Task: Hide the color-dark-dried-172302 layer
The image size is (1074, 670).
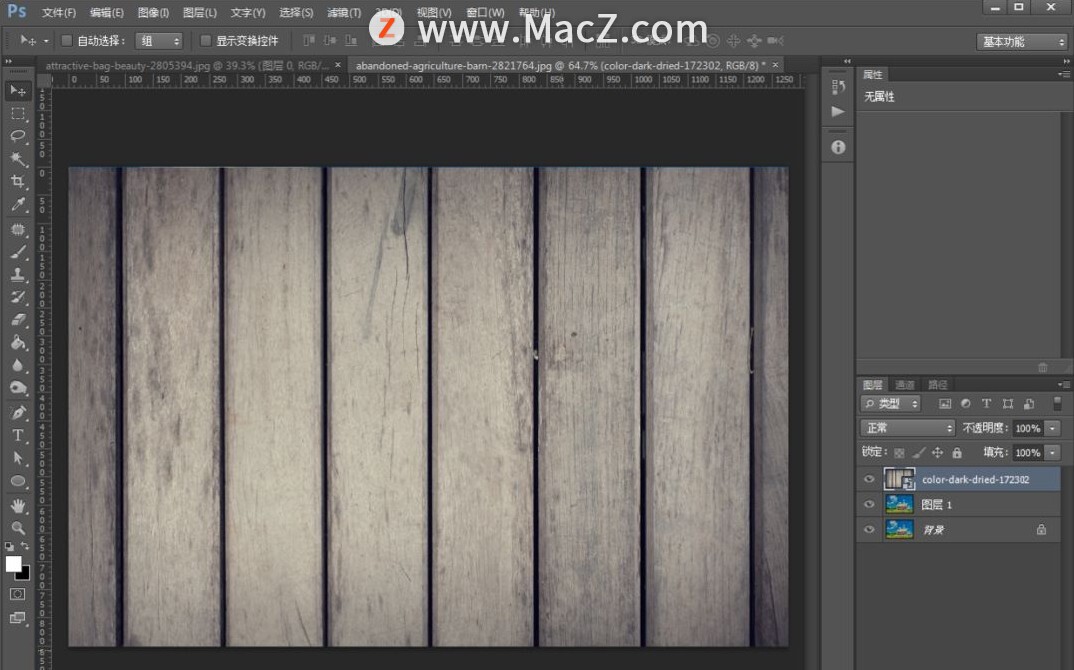Action: click(x=869, y=479)
